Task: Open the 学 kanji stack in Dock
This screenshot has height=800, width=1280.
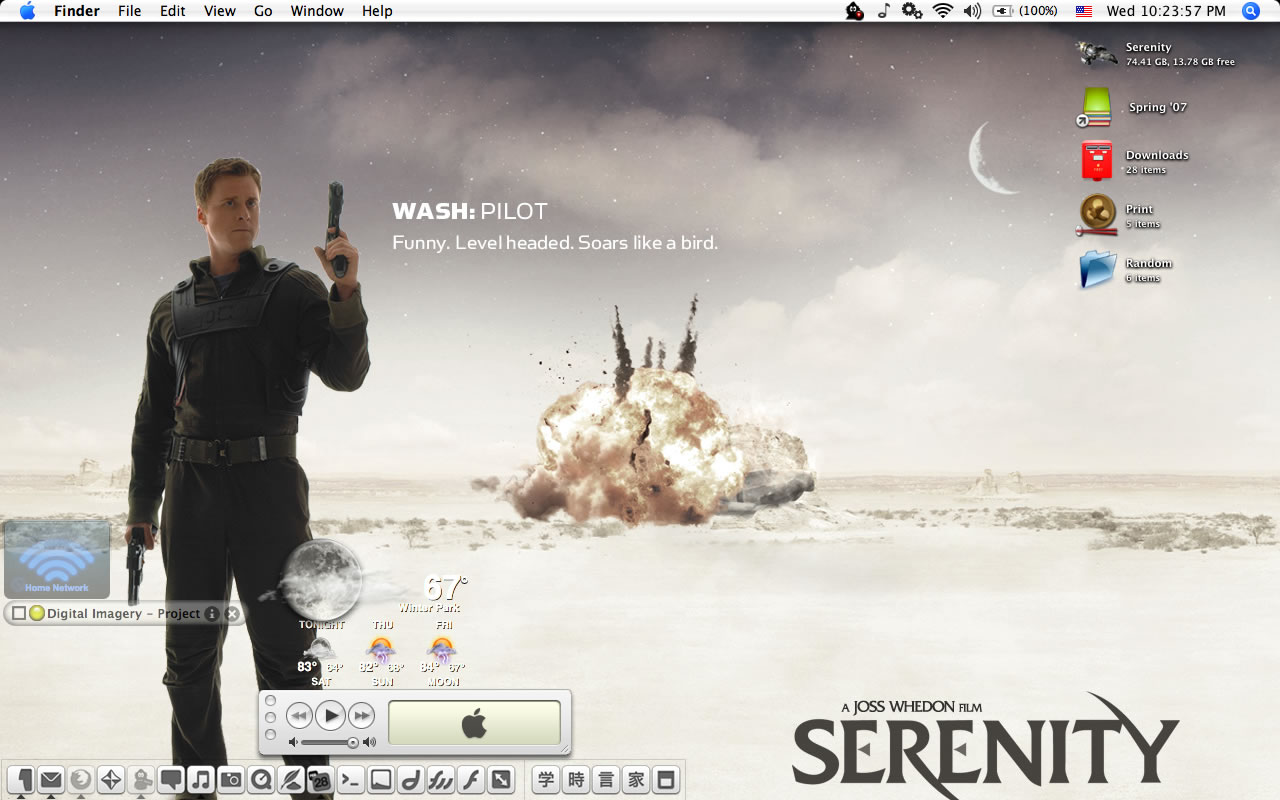Action: click(x=546, y=780)
